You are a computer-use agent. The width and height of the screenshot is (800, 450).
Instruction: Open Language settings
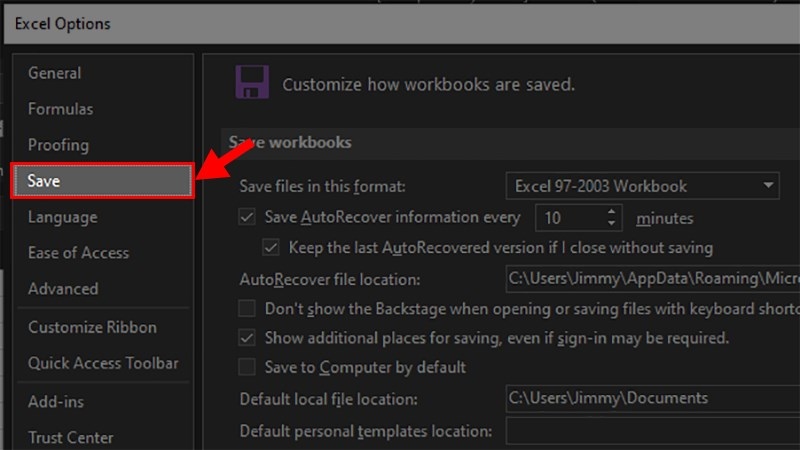[x=62, y=217]
